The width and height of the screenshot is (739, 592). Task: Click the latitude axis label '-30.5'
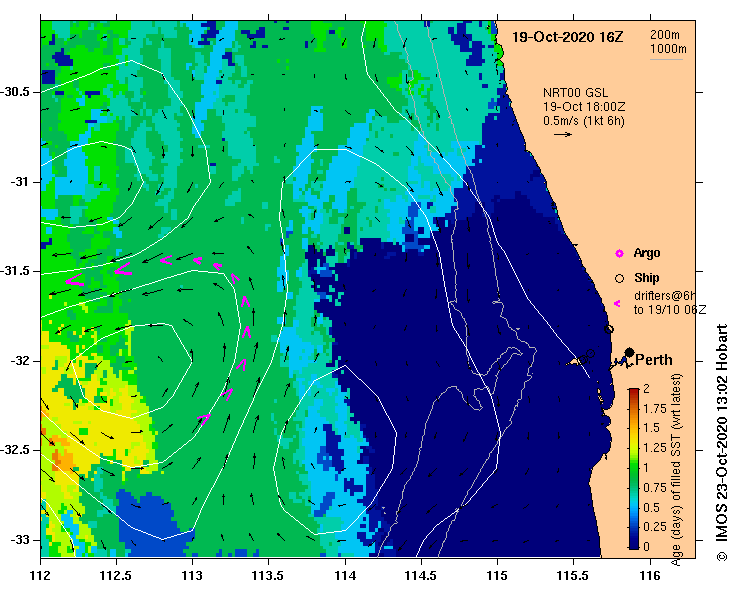pyautogui.click(x=15, y=92)
